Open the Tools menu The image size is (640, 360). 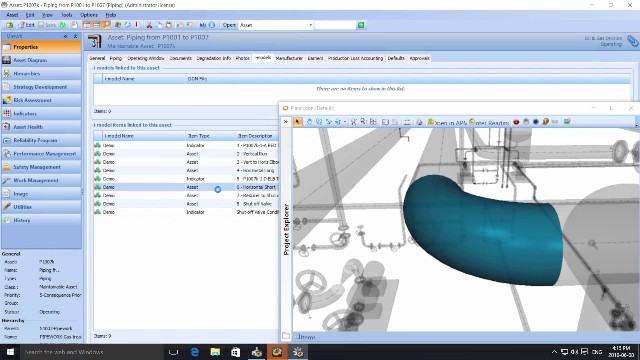pos(67,15)
